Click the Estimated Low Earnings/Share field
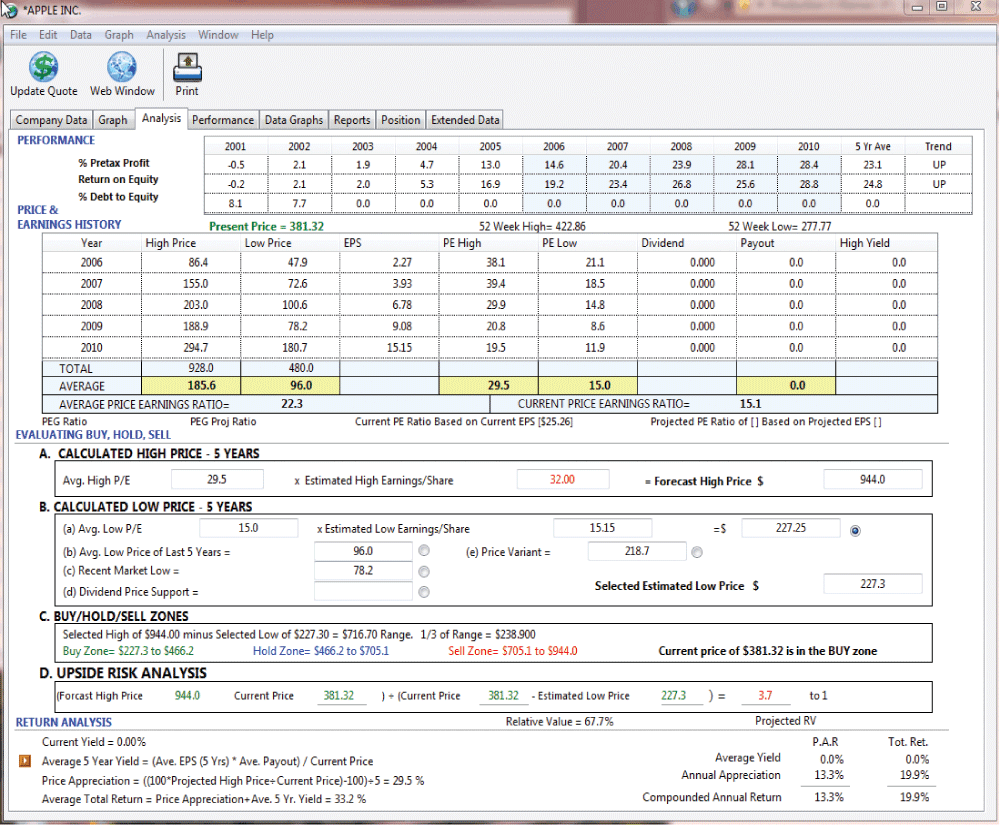1000x825 pixels. 602,528
